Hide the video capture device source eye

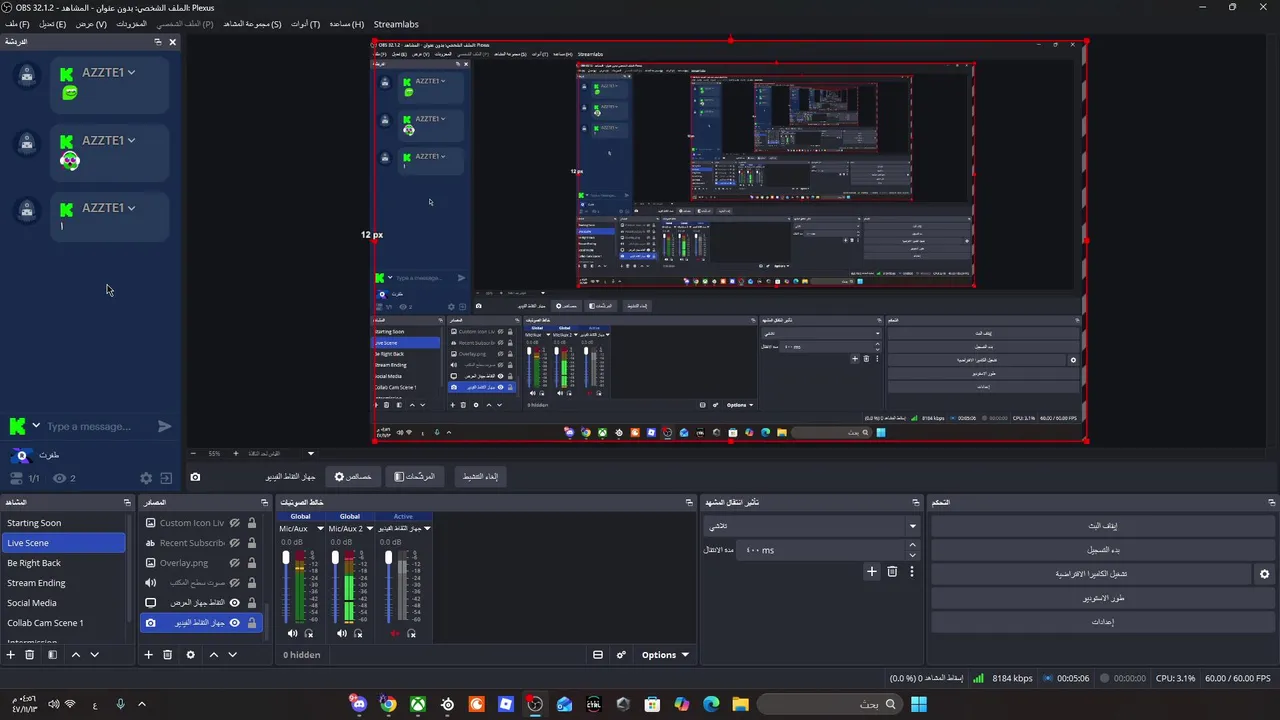235,623
